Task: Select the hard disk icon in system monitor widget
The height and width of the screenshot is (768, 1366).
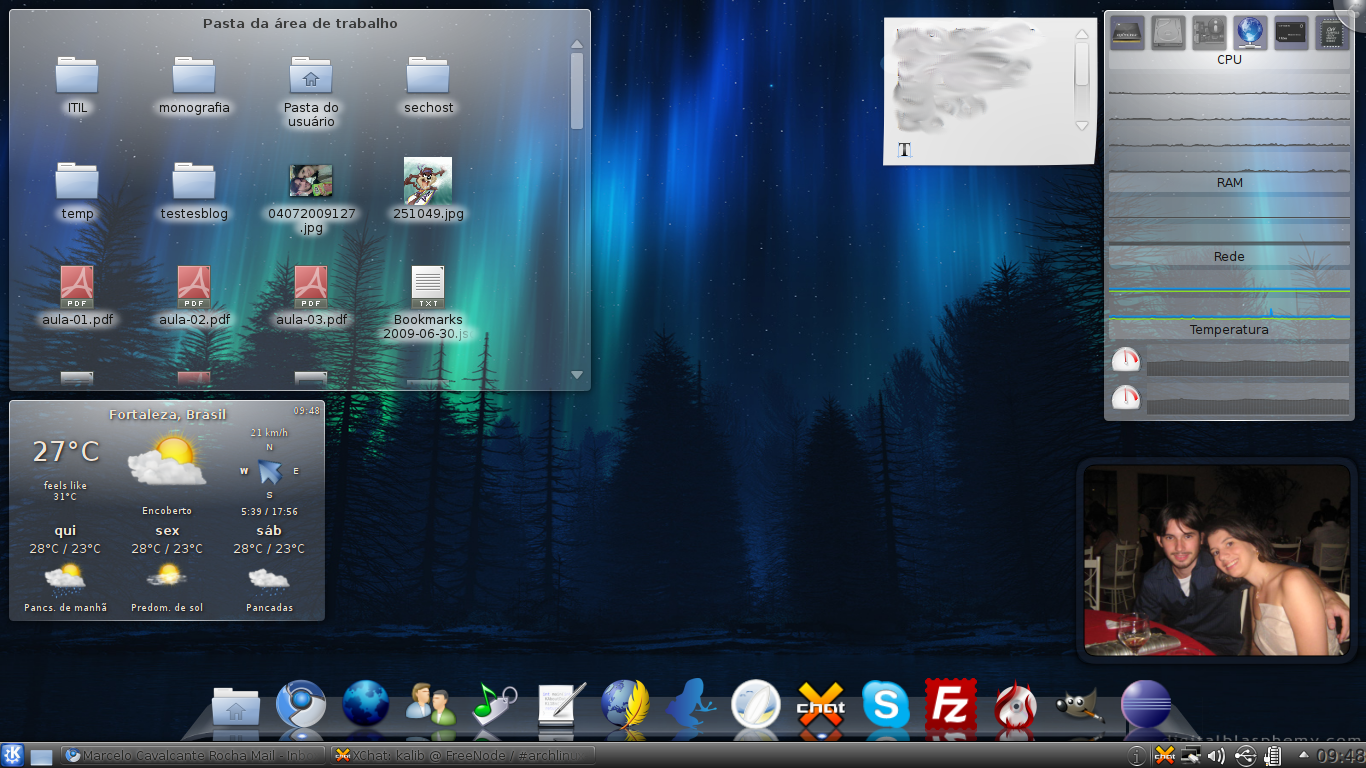Action: click(1168, 32)
